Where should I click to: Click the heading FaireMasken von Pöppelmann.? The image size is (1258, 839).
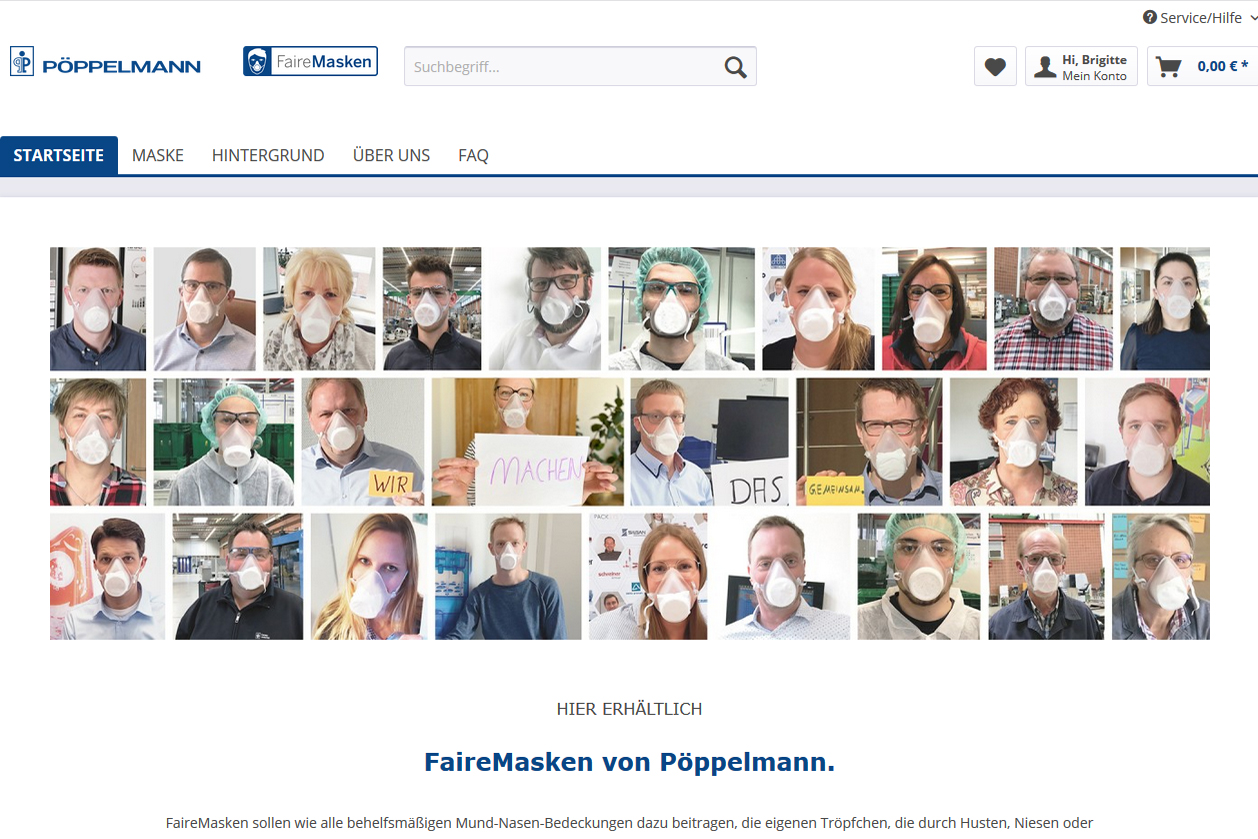point(629,762)
